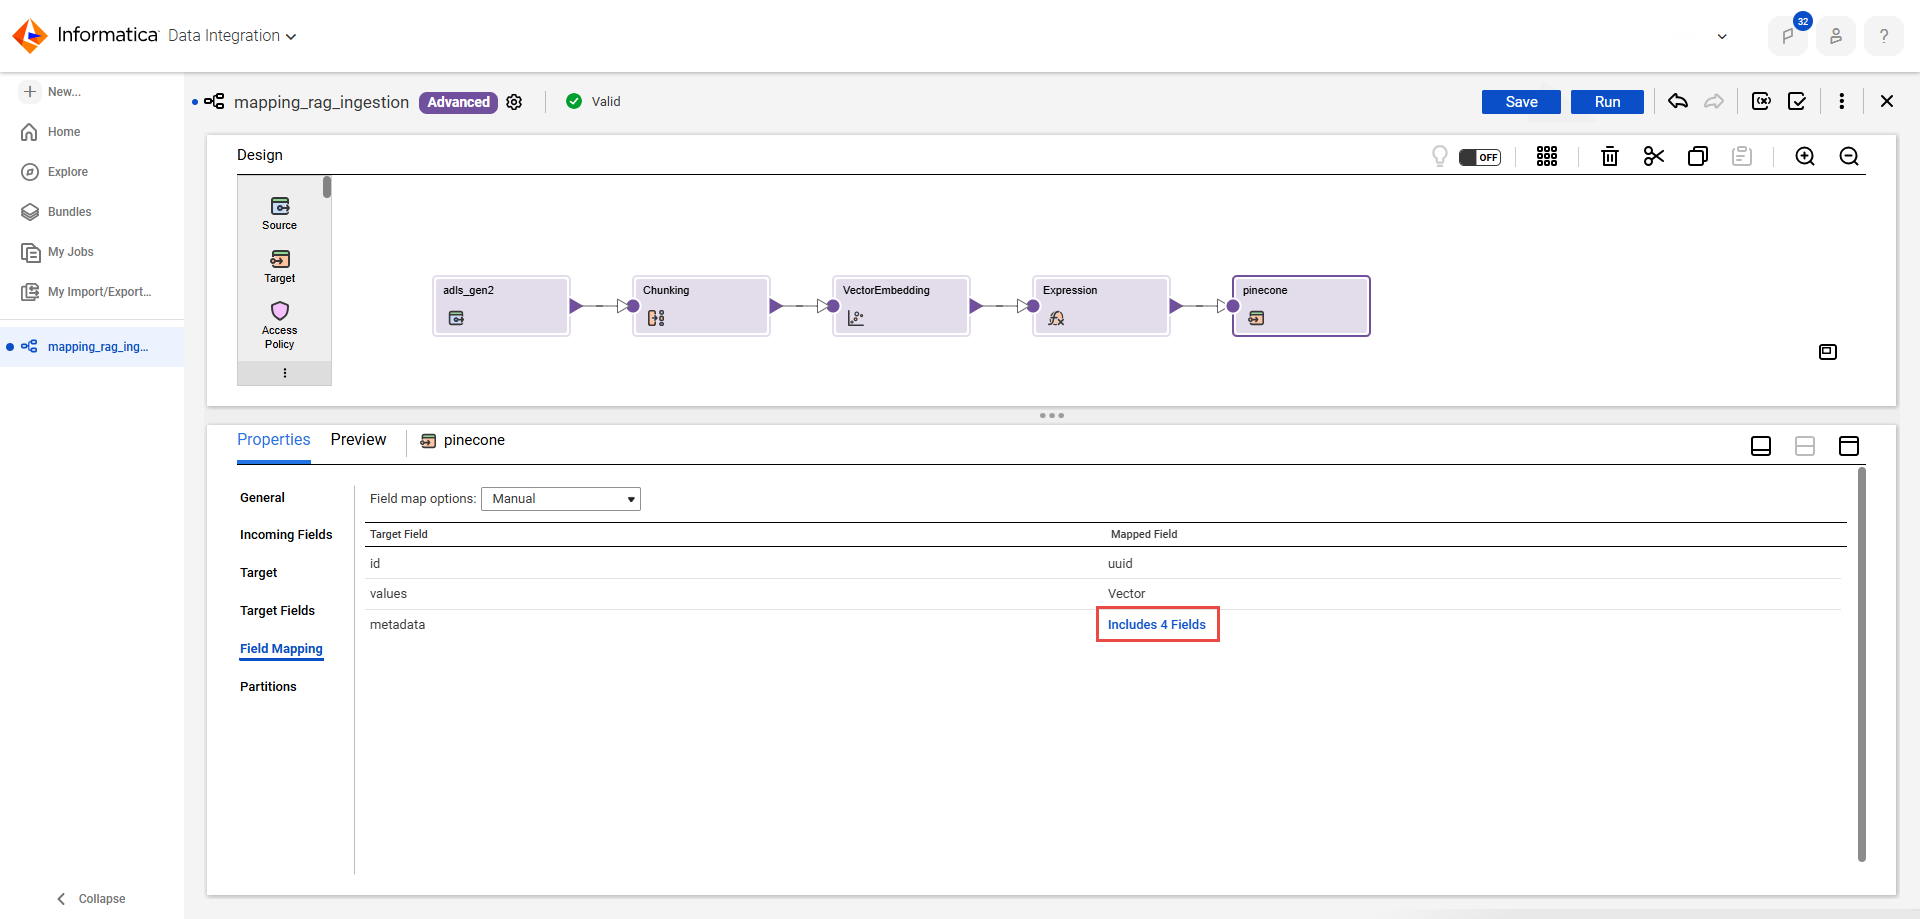The height and width of the screenshot is (919, 1920).
Task: Open the General properties section
Action: [262, 498]
